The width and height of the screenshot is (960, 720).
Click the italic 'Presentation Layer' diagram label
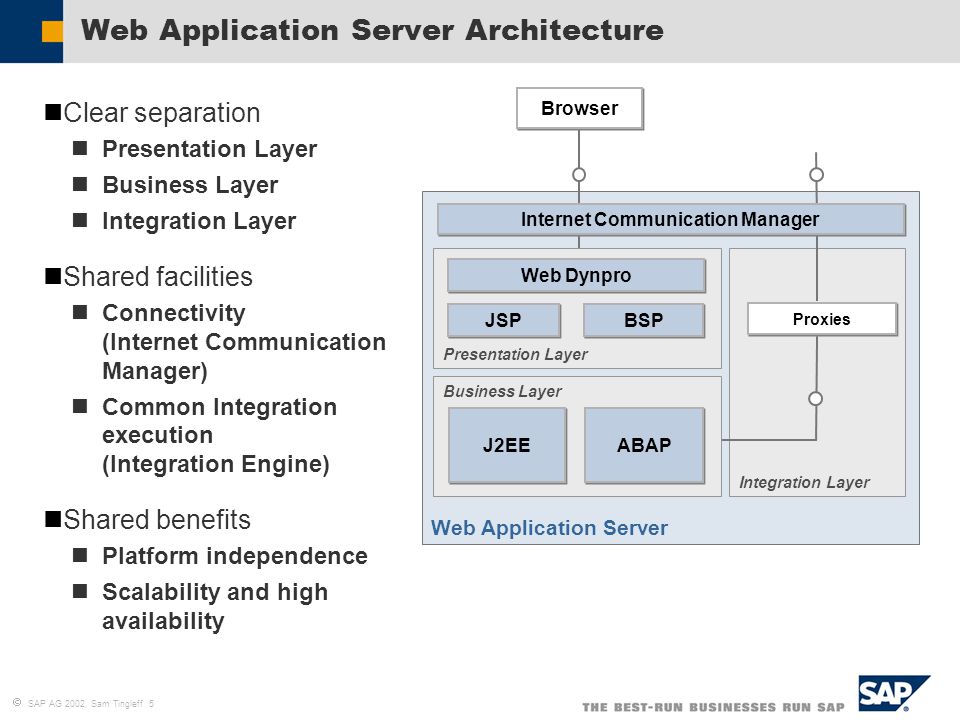(x=516, y=354)
